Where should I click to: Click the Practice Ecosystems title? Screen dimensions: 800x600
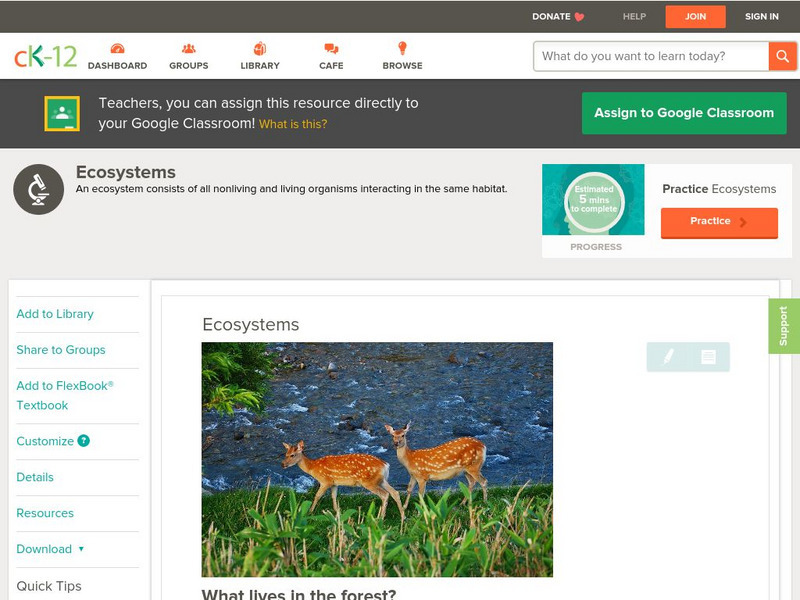click(x=719, y=189)
